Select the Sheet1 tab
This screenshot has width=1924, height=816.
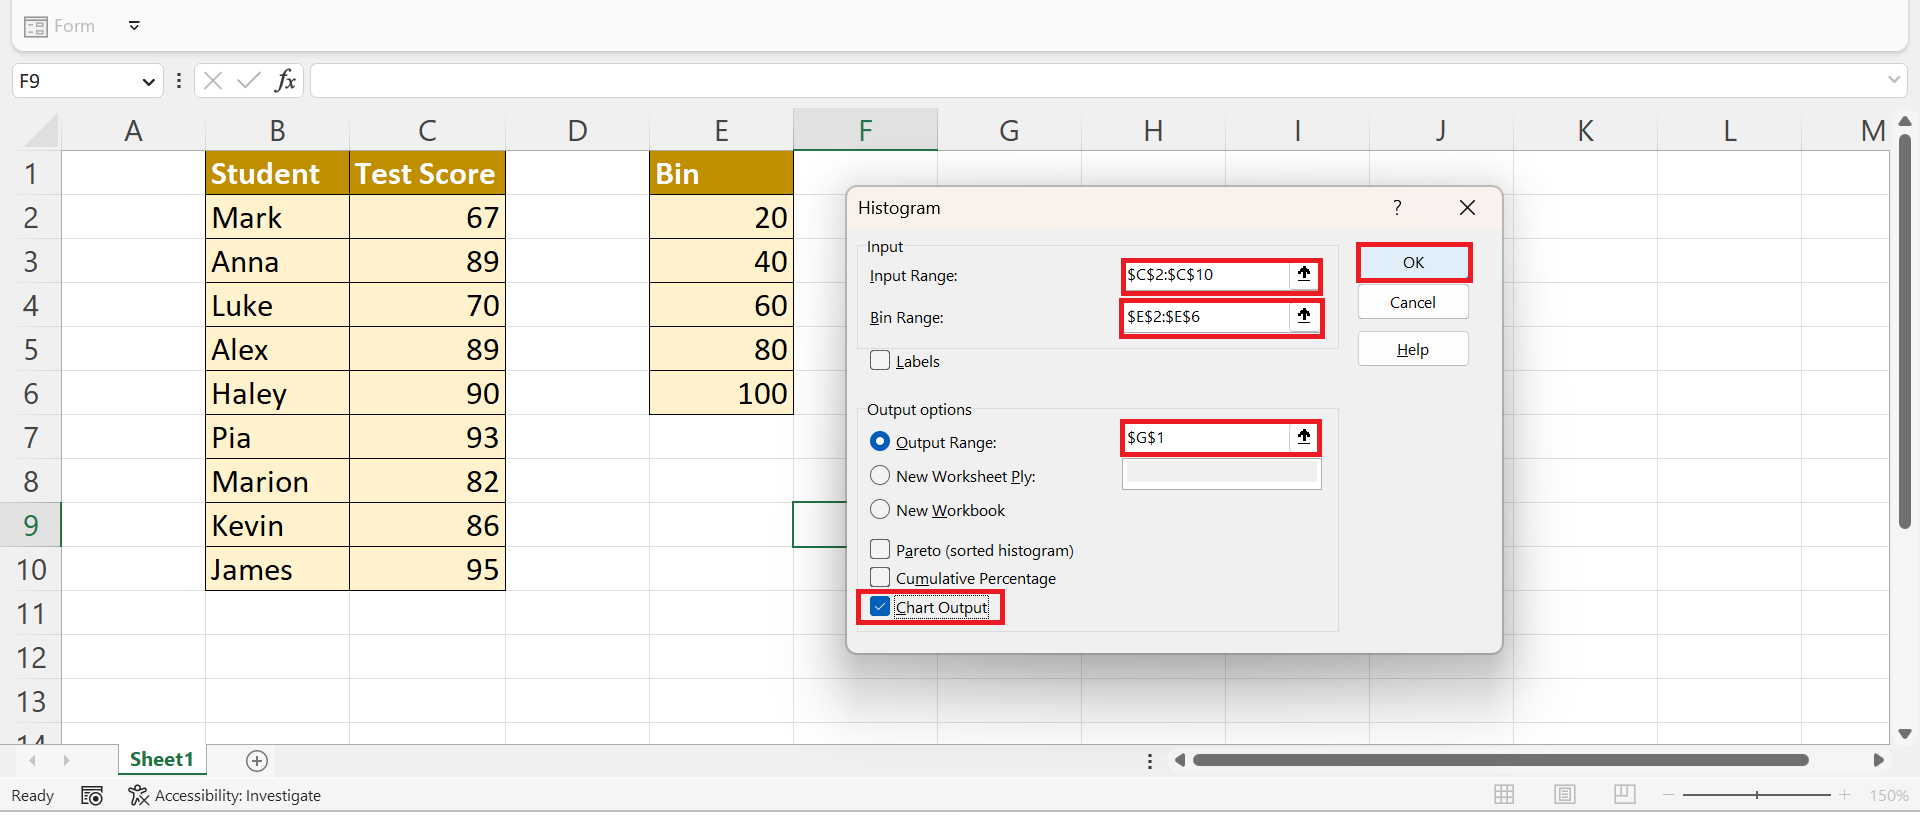[x=161, y=760]
